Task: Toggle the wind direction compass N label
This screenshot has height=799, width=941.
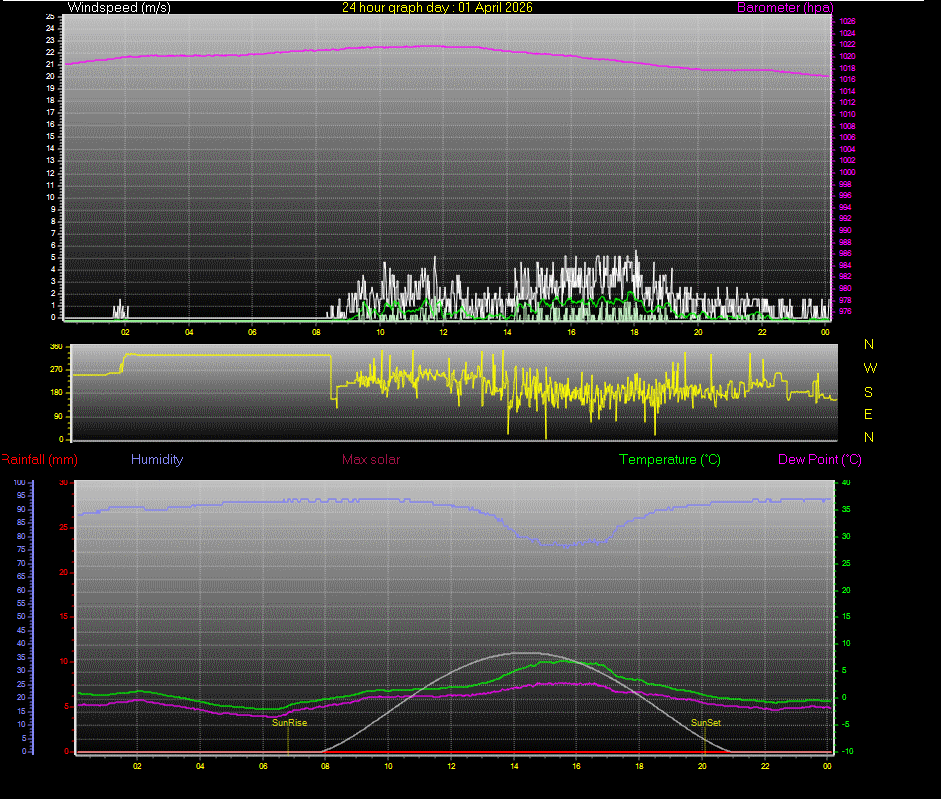Action: point(868,346)
